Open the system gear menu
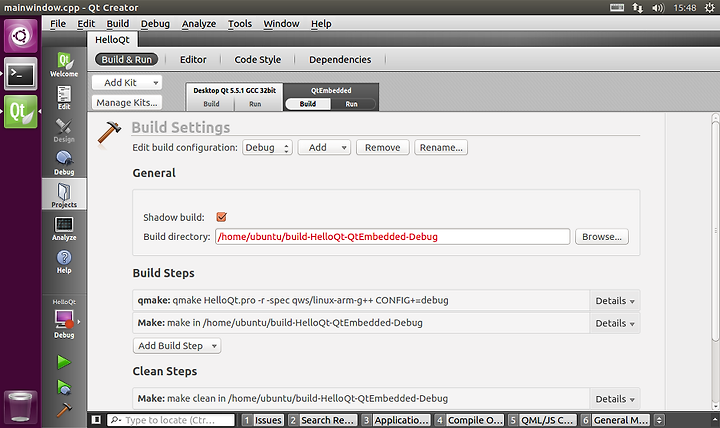720x428 pixels. click(x=709, y=7)
